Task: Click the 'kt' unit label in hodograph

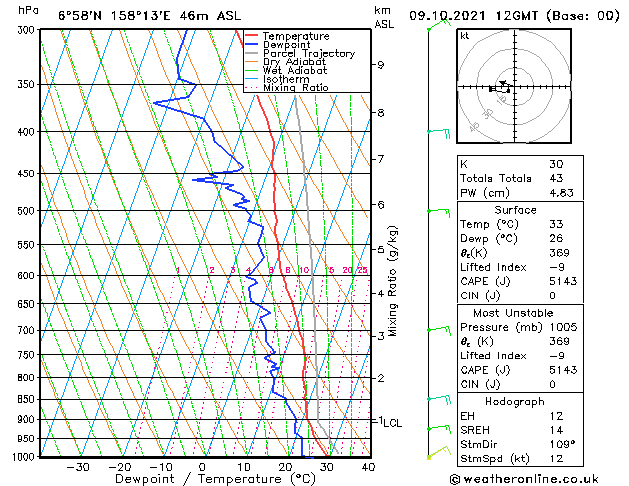Action: 465,36
